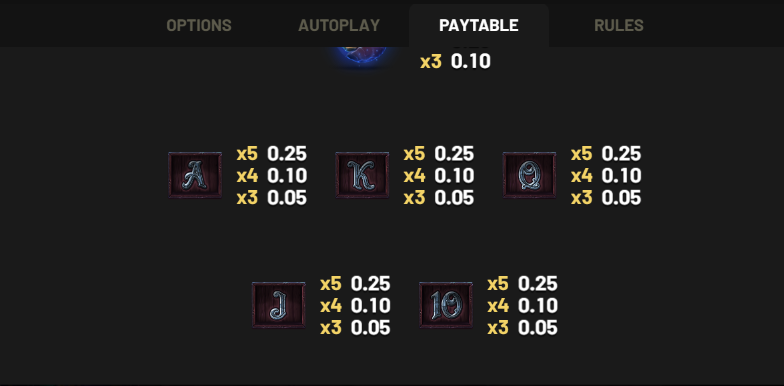The image size is (784, 386).
Task: Click the x4 payout for Q symbol
Action: pos(606,176)
